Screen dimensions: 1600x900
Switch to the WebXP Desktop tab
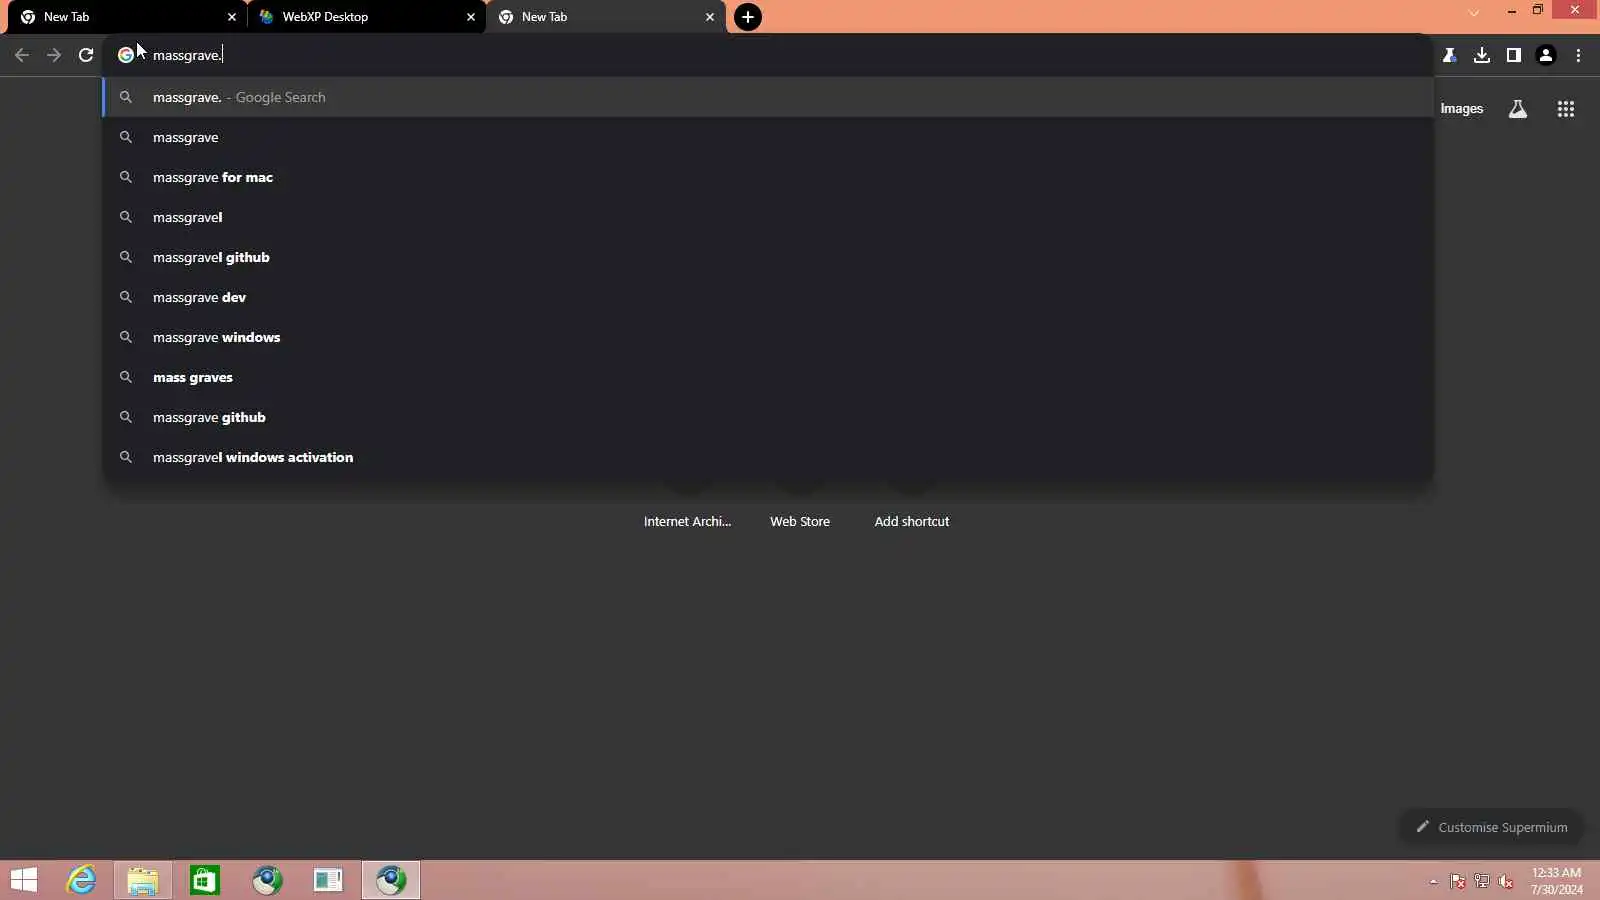pyautogui.click(x=366, y=17)
